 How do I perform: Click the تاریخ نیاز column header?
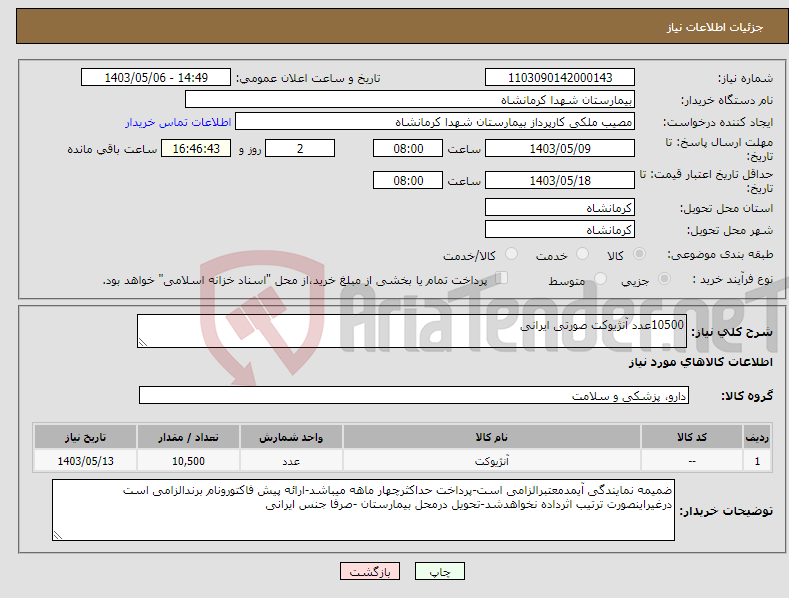pyautogui.click(x=85, y=437)
